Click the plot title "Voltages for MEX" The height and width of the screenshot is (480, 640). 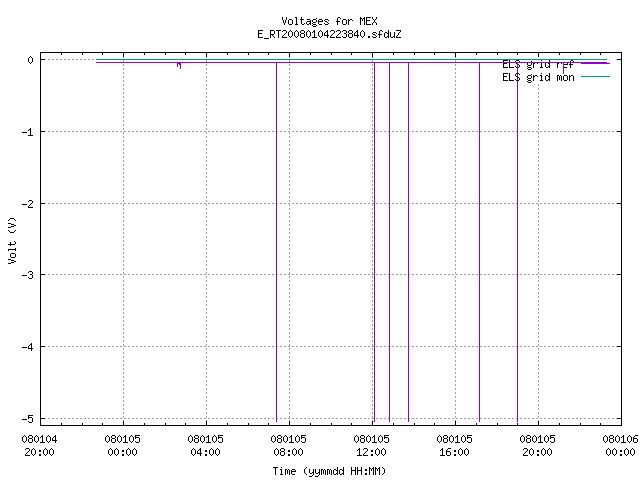click(x=329, y=21)
